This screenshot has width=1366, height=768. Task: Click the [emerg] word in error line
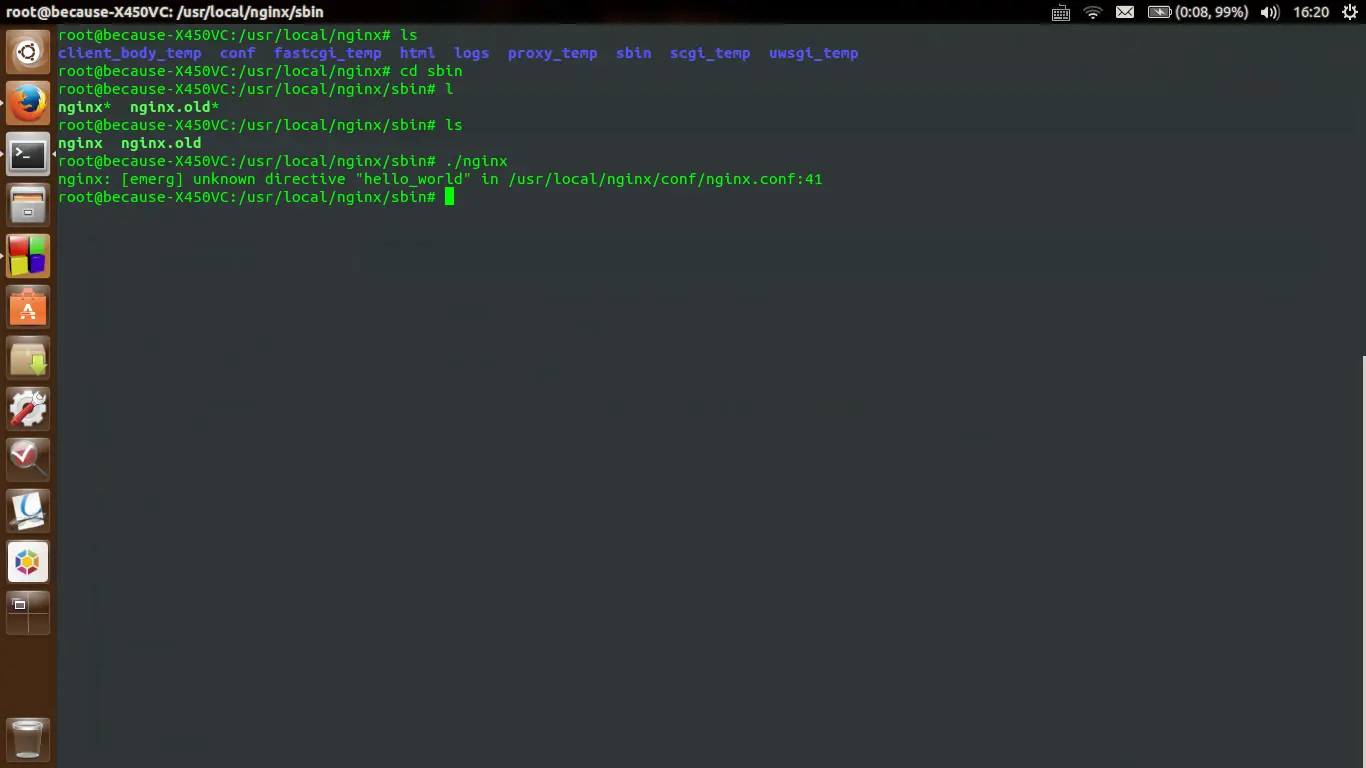[x=152, y=179]
